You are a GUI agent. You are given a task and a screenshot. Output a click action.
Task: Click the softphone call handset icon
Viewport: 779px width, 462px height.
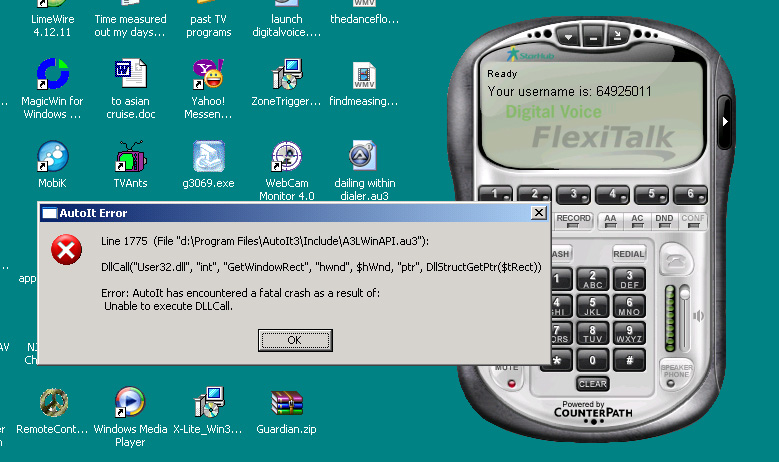coord(676,259)
